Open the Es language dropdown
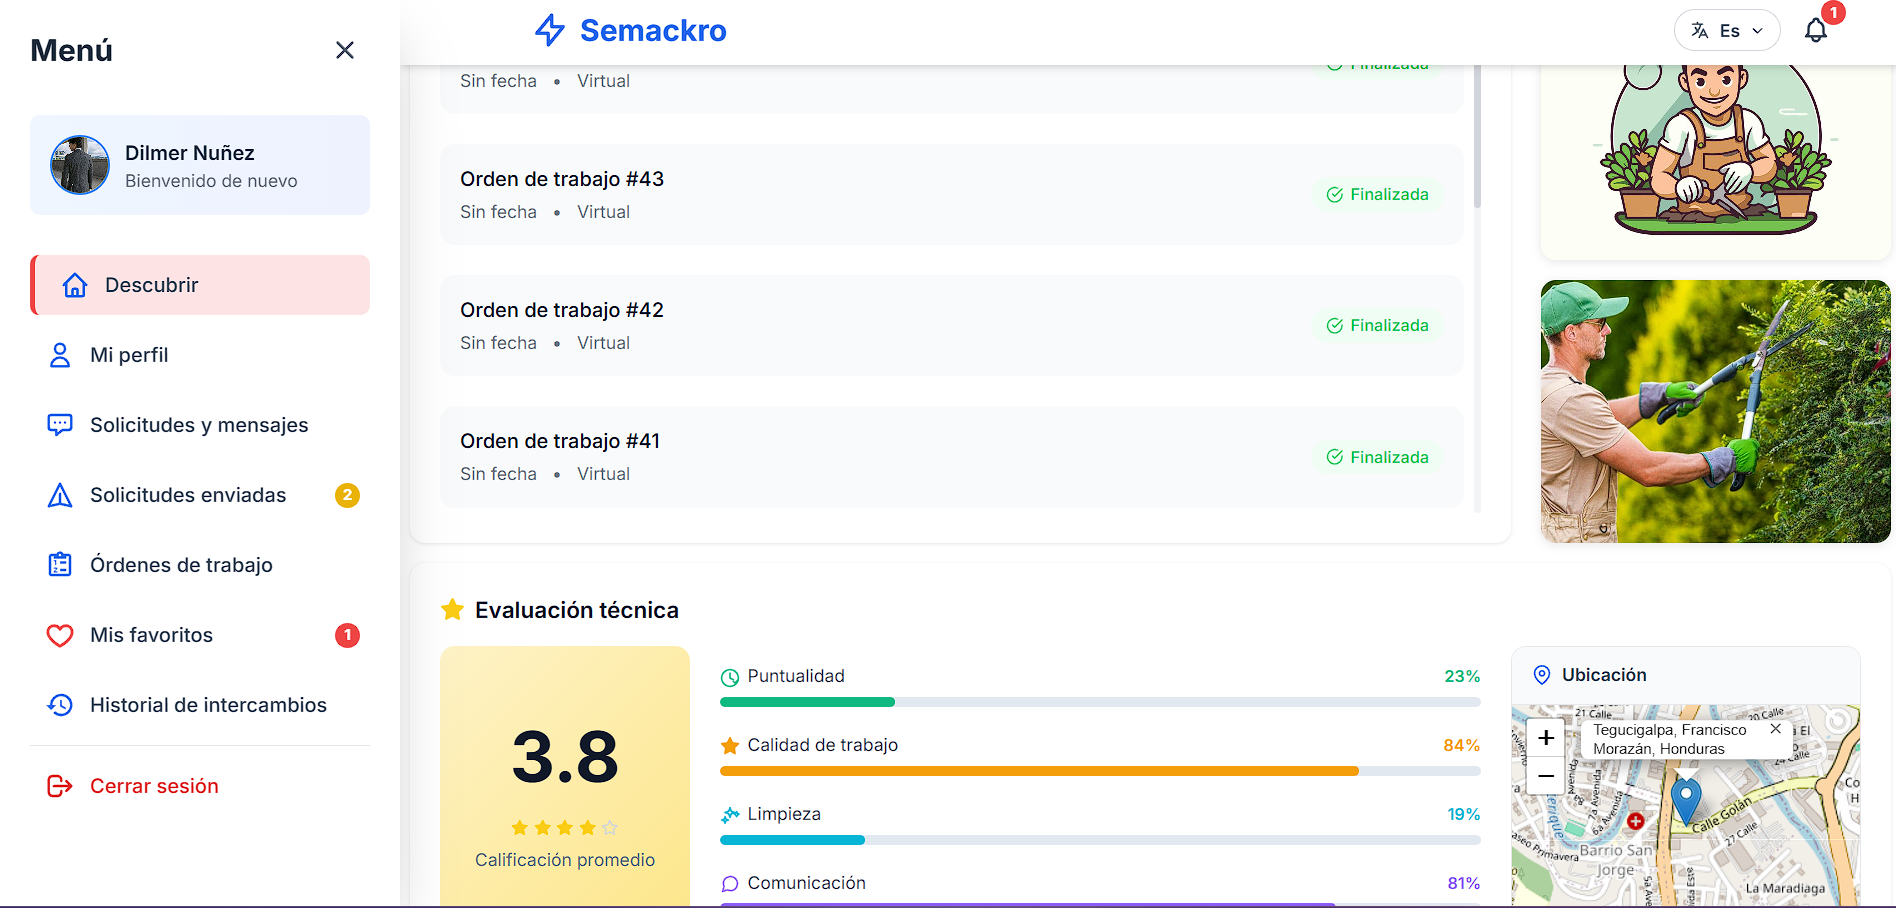This screenshot has height=908, width=1896. (1726, 31)
